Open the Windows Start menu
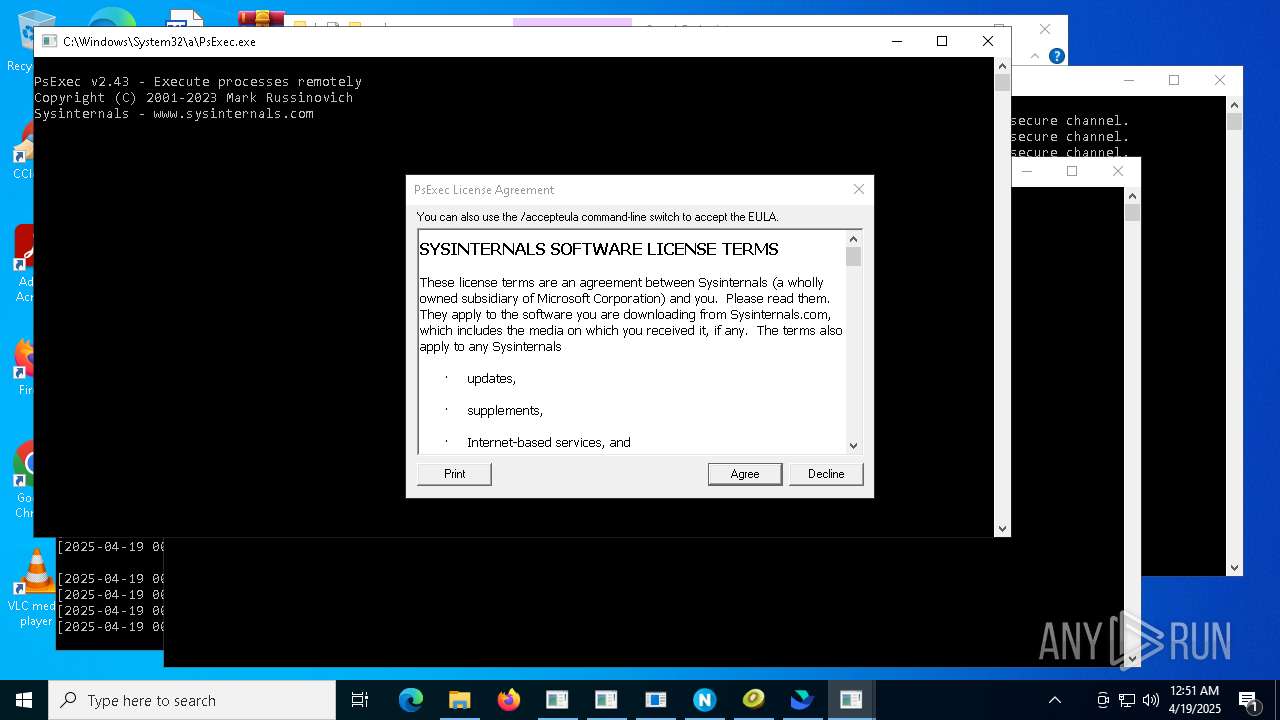This screenshot has height=720, width=1280. (x=24, y=700)
